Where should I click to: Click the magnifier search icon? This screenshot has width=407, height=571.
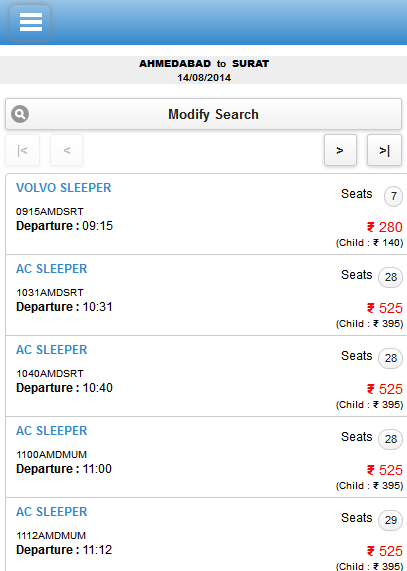[20, 114]
